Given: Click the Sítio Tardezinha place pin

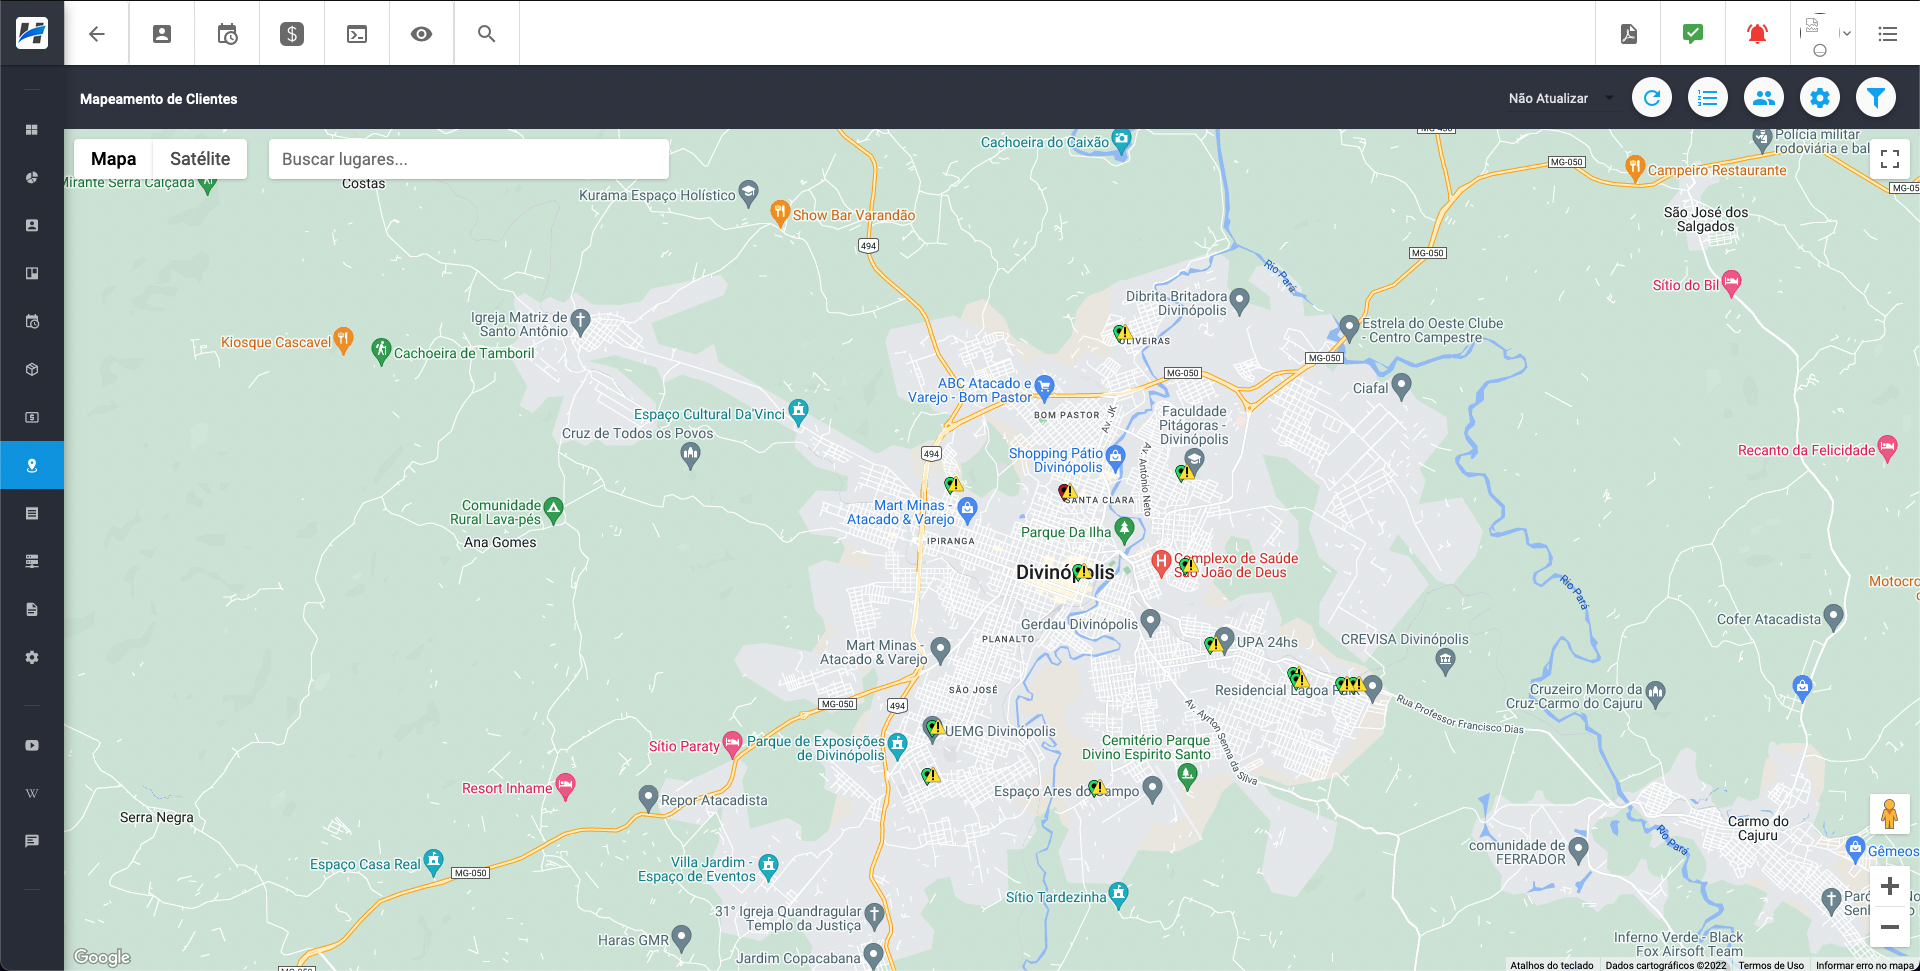Looking at the screenshot, I should click(x=1119, y=894).
